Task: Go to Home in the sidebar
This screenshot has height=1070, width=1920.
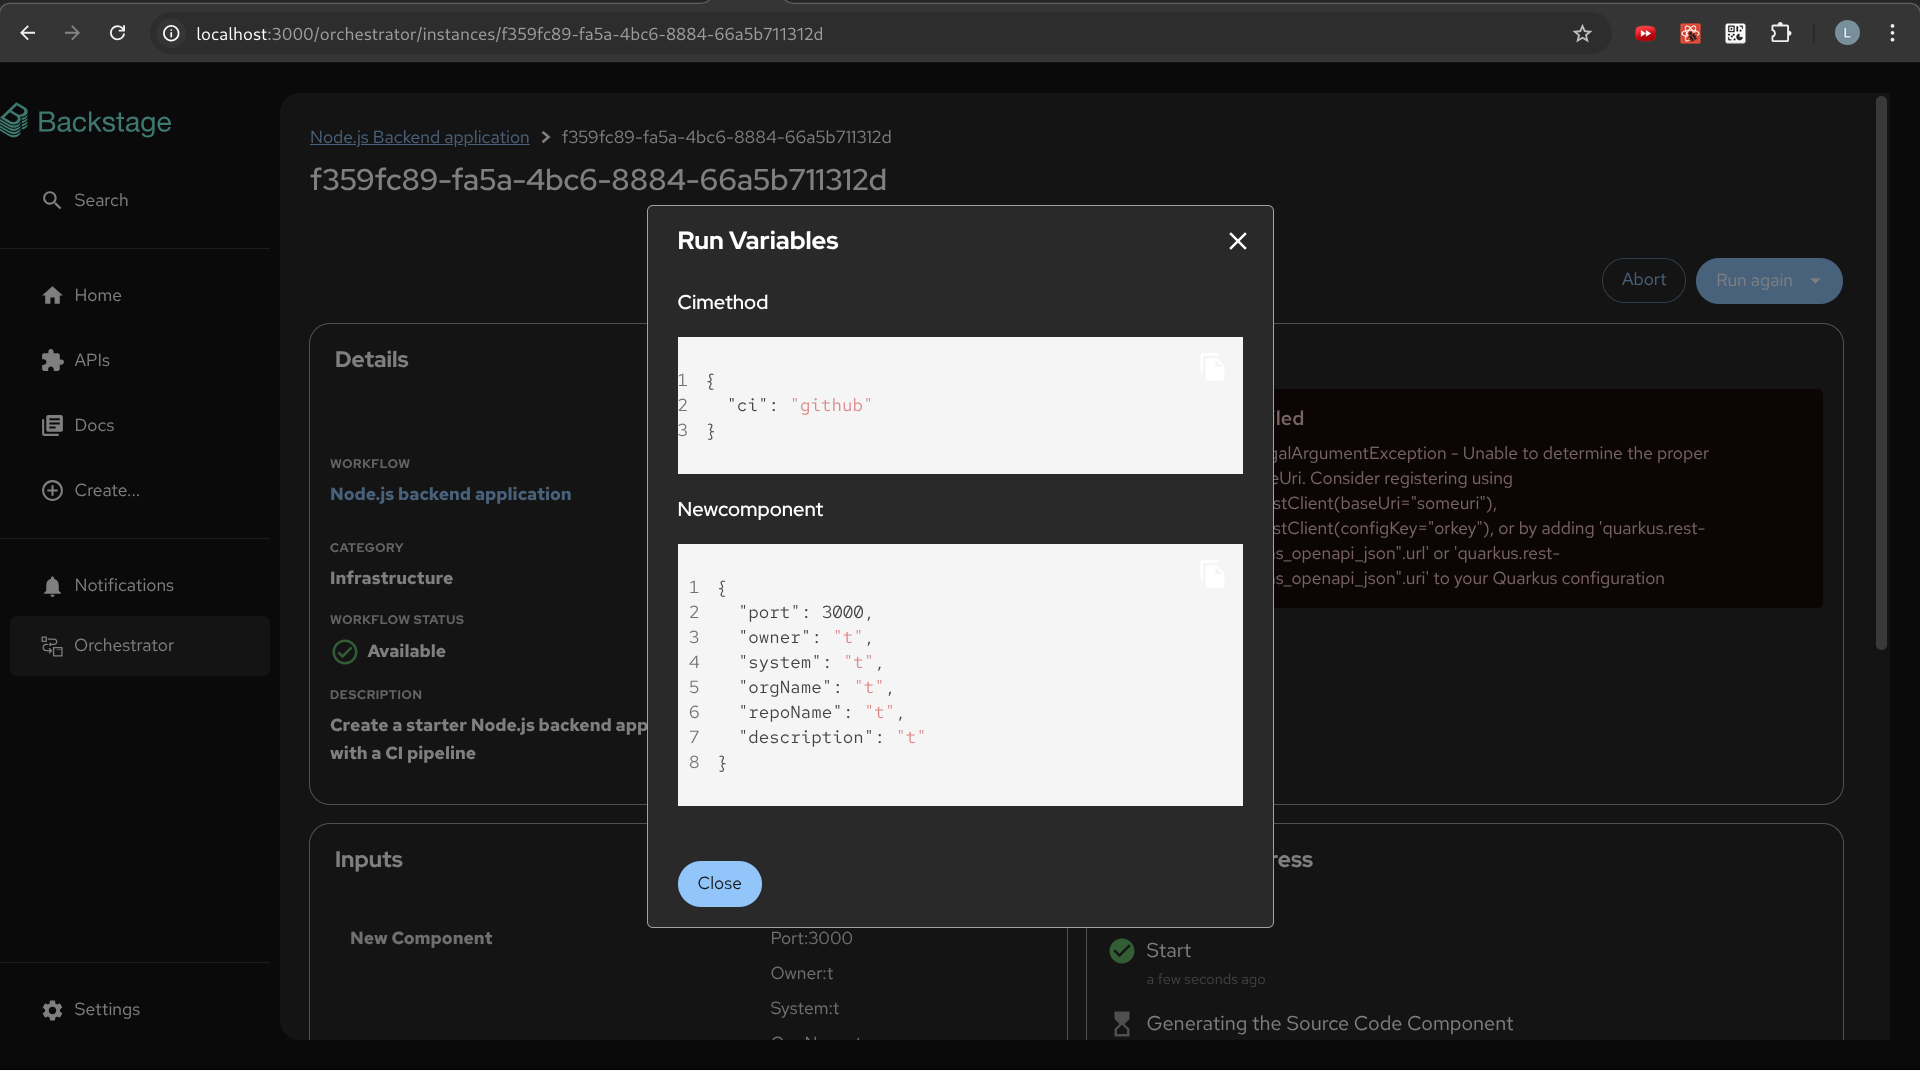Action: coord(97,295)
